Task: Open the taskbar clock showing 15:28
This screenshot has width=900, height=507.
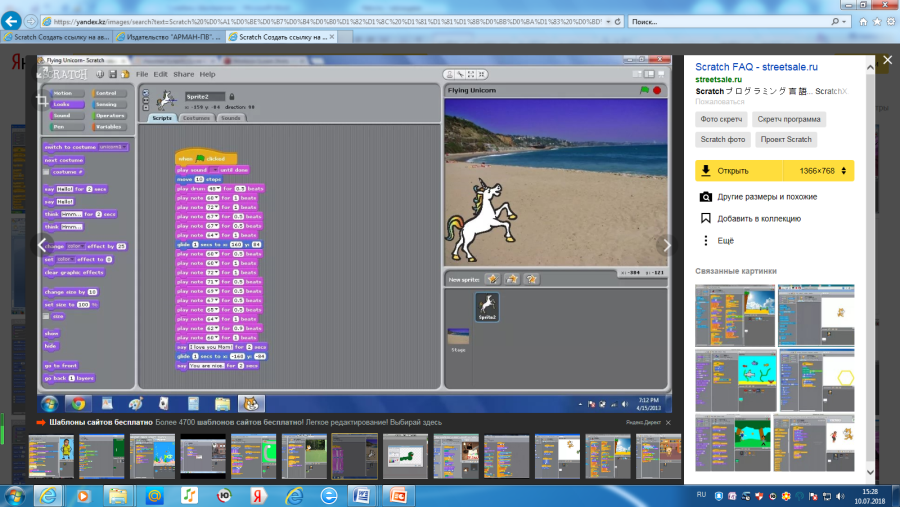Action: [870, 496]
